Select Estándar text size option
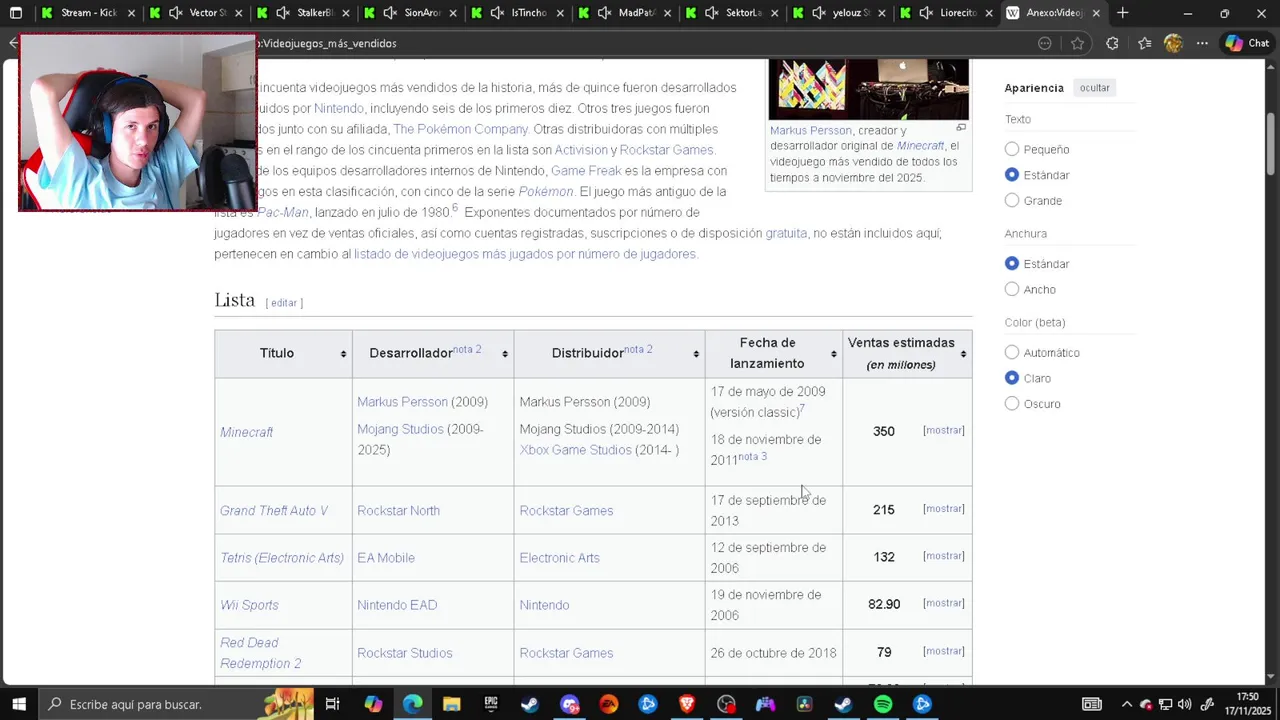The width and height of the screenshot is (1280, 720). pos(1012,175)
